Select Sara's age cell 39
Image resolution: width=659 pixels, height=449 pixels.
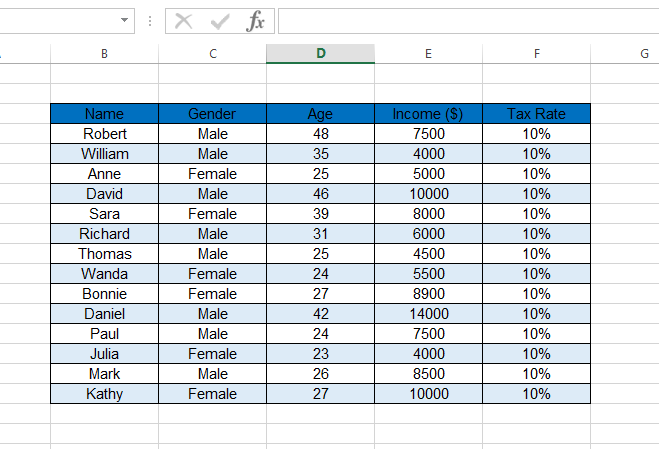320,214
